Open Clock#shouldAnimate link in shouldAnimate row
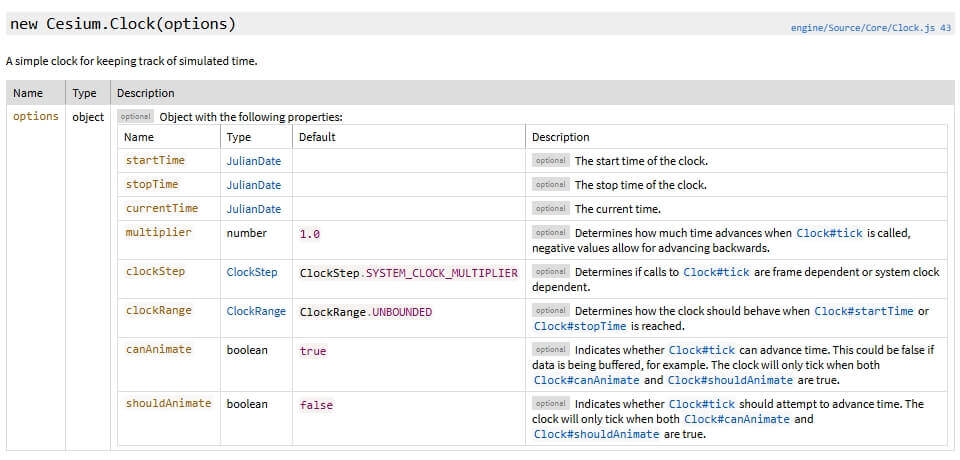The height and width of the screenshot is (460, 960). [596, 434]
